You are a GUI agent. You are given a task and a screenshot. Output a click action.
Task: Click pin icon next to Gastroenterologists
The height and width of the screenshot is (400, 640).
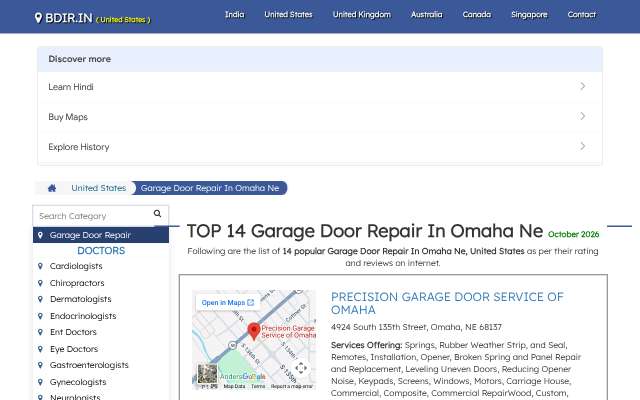[40, 365]
